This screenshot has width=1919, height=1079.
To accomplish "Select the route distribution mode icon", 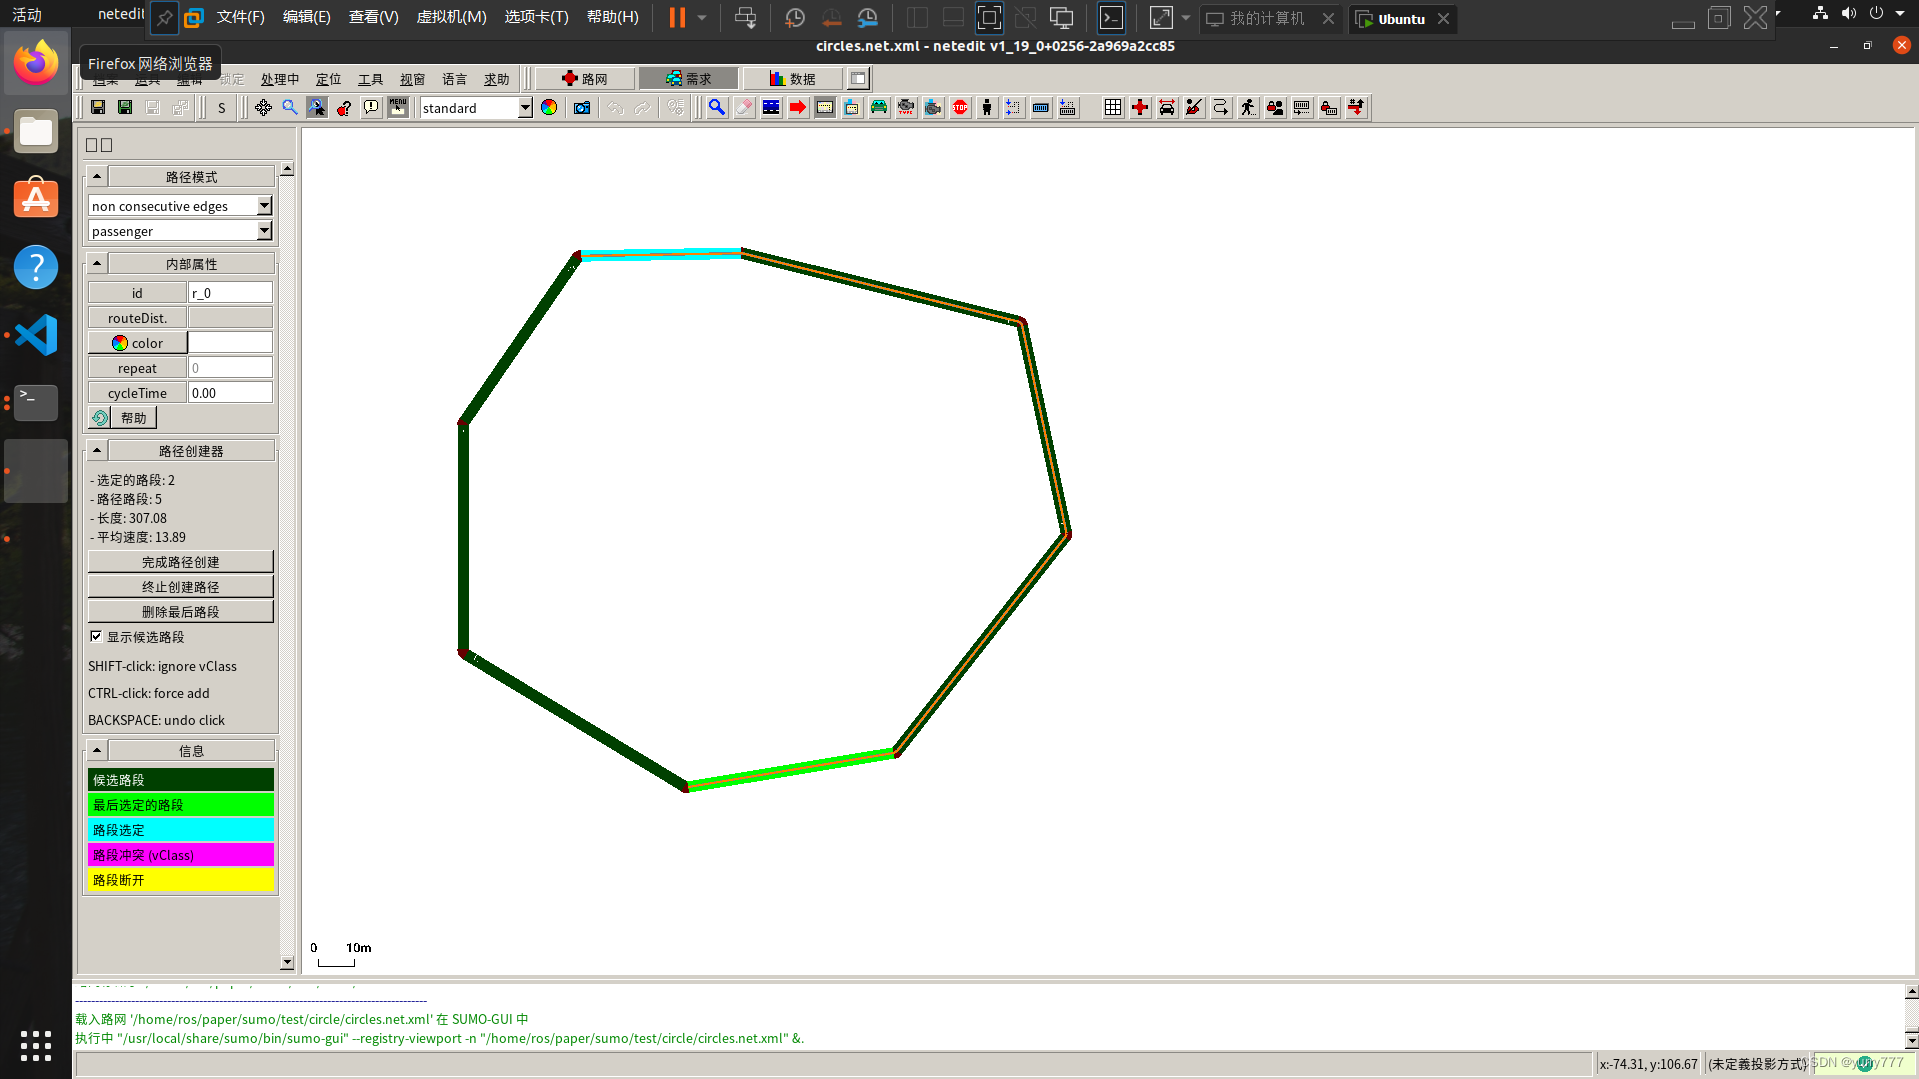I will [x=852, y=108].
